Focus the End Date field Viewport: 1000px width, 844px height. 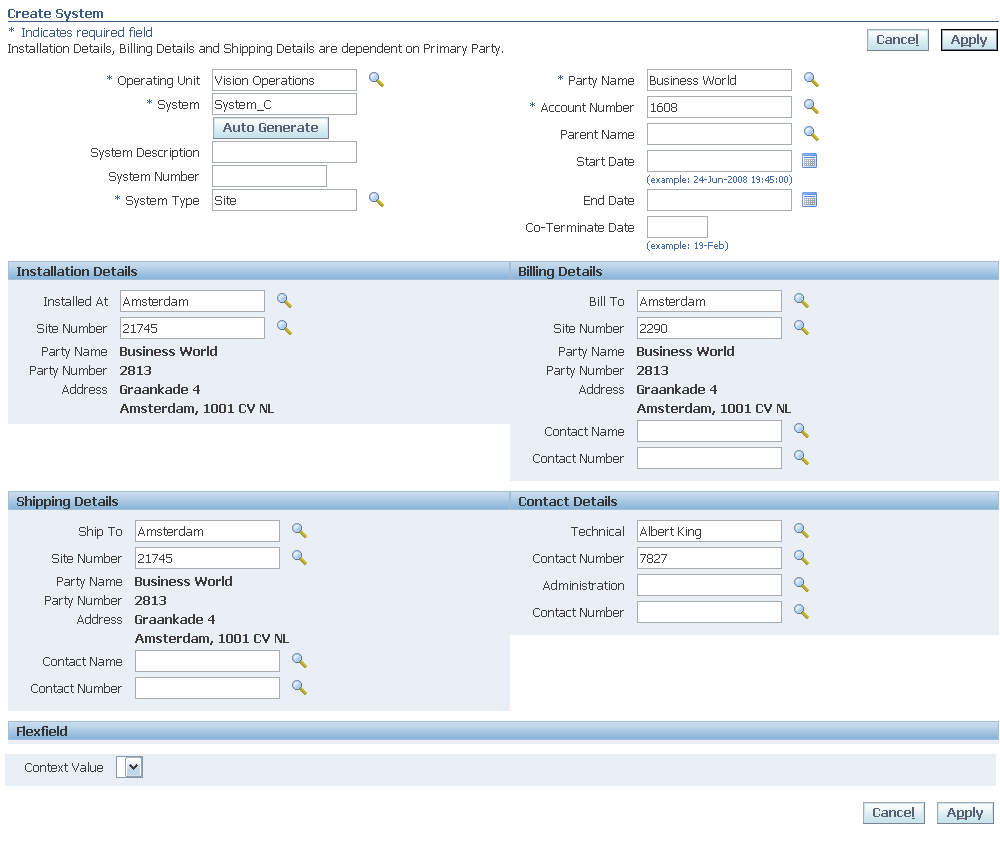(x=719, y=200)
